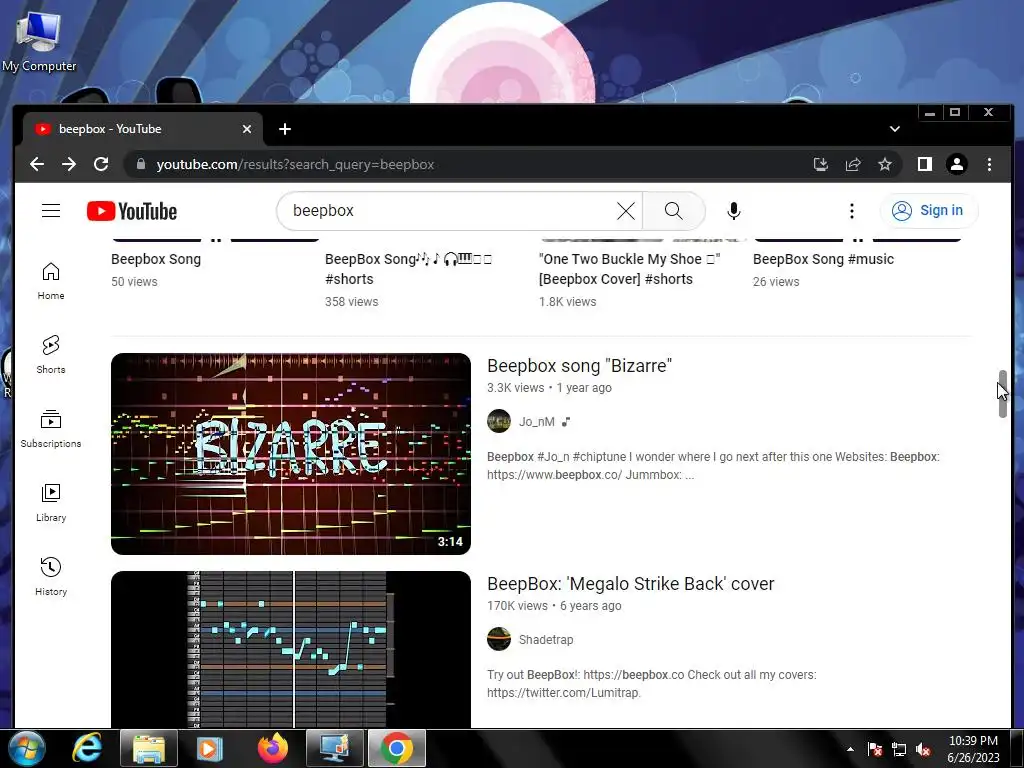Viewport: 1024px width, 768px height.
Task: Click the page vertical scrollbar thumb
Action: click(x=1002, y=394)
